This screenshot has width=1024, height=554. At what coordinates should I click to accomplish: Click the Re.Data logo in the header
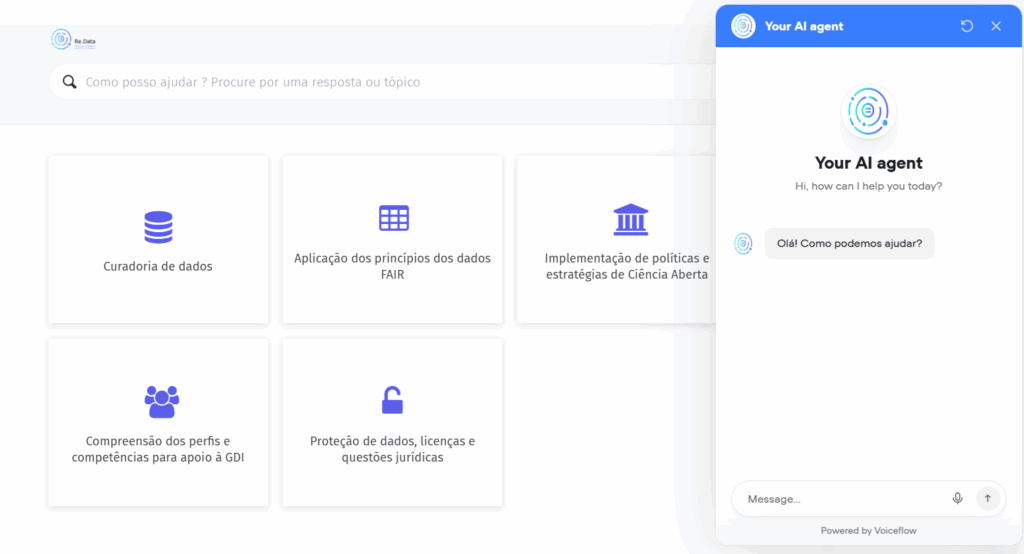click(x=73, y=41)
